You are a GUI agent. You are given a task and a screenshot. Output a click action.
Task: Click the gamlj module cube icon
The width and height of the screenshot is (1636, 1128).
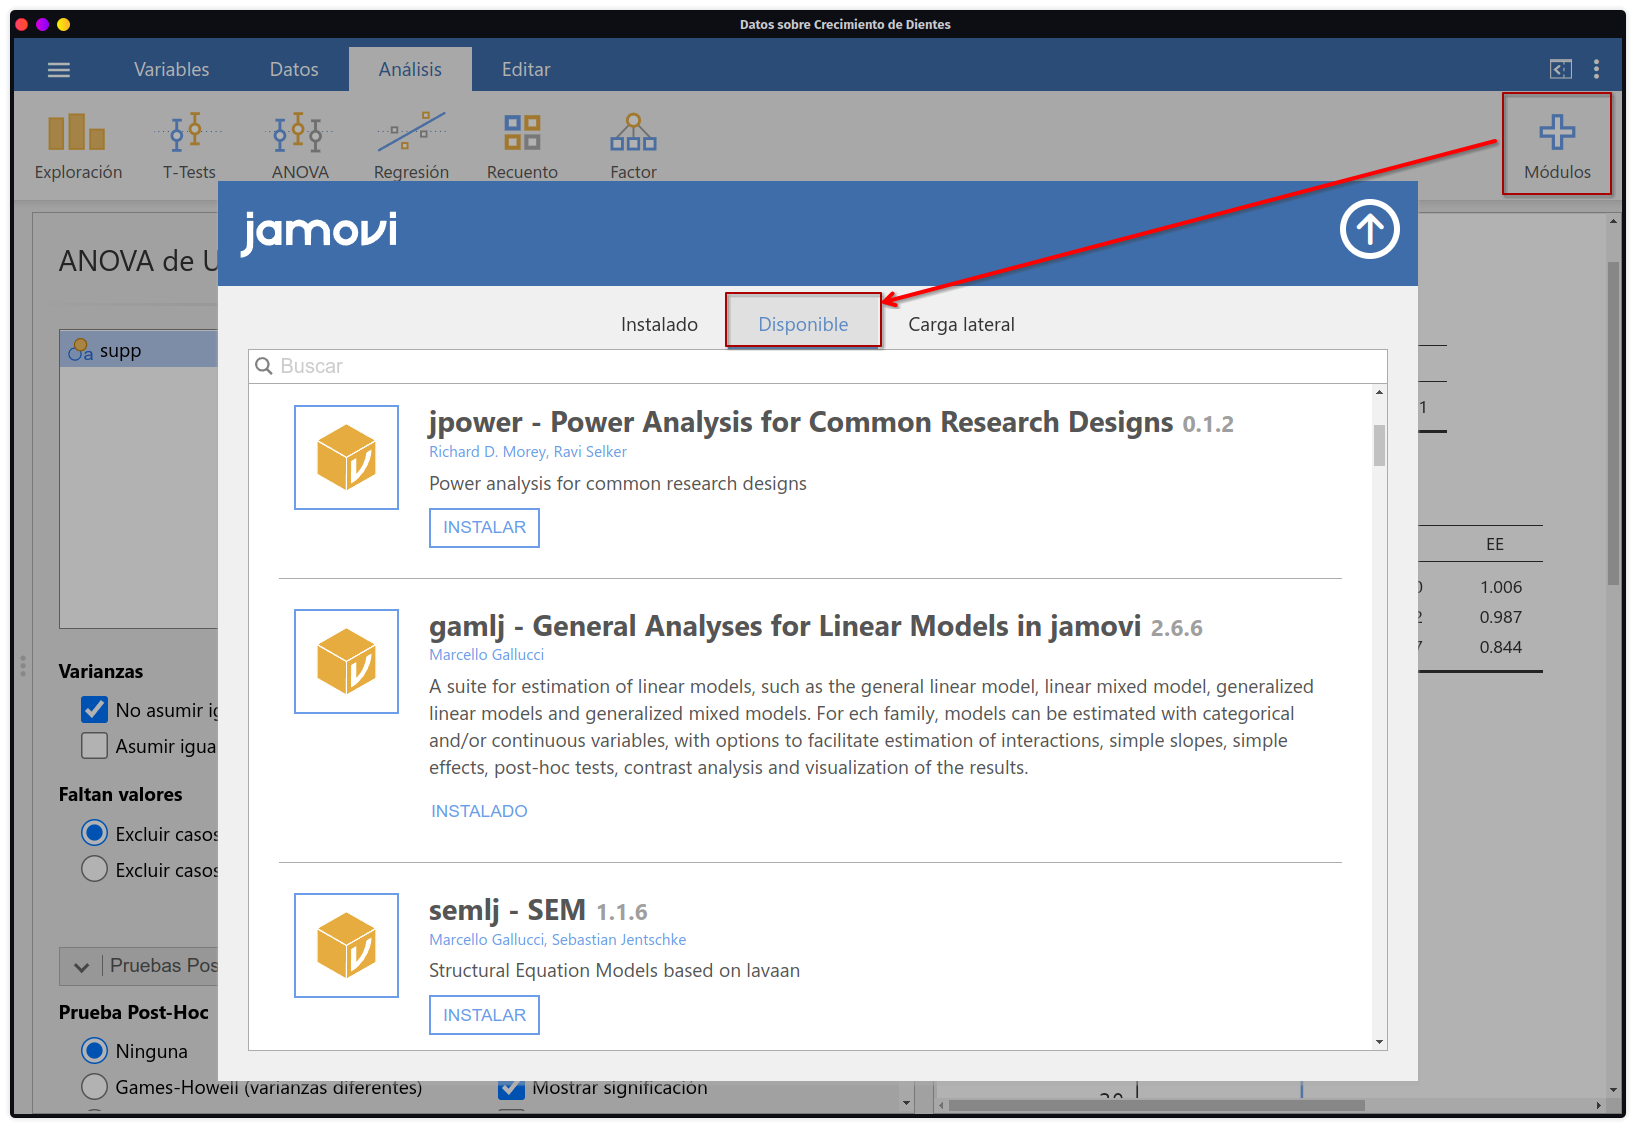346,661
